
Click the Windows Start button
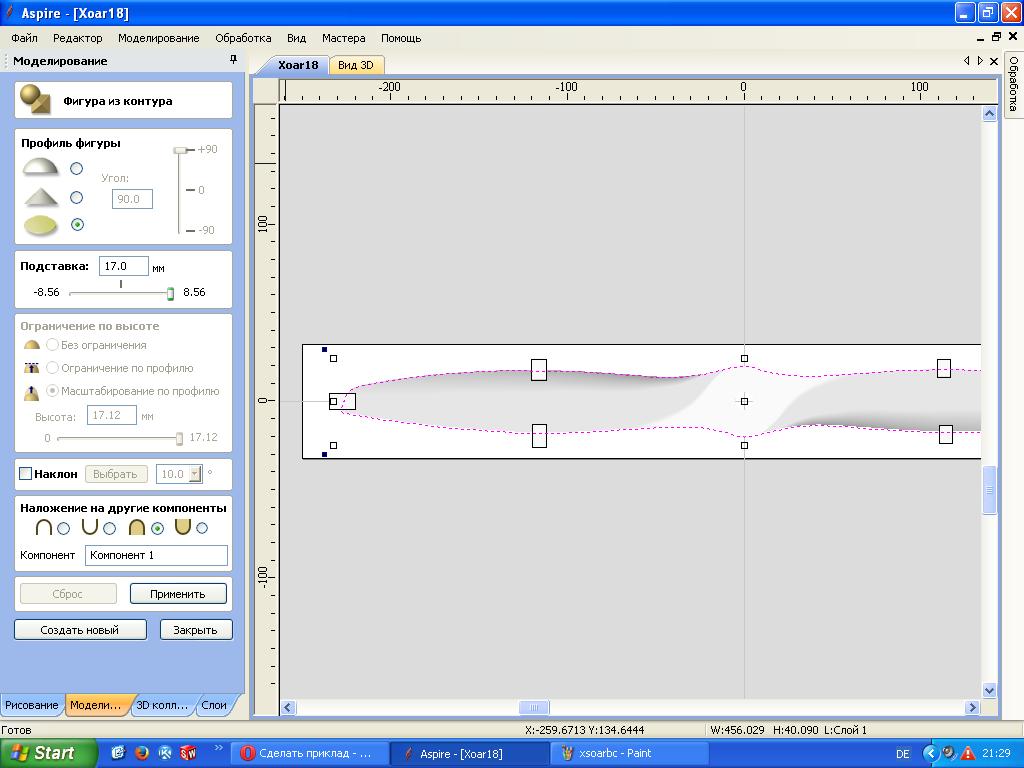tap(48, 753)
